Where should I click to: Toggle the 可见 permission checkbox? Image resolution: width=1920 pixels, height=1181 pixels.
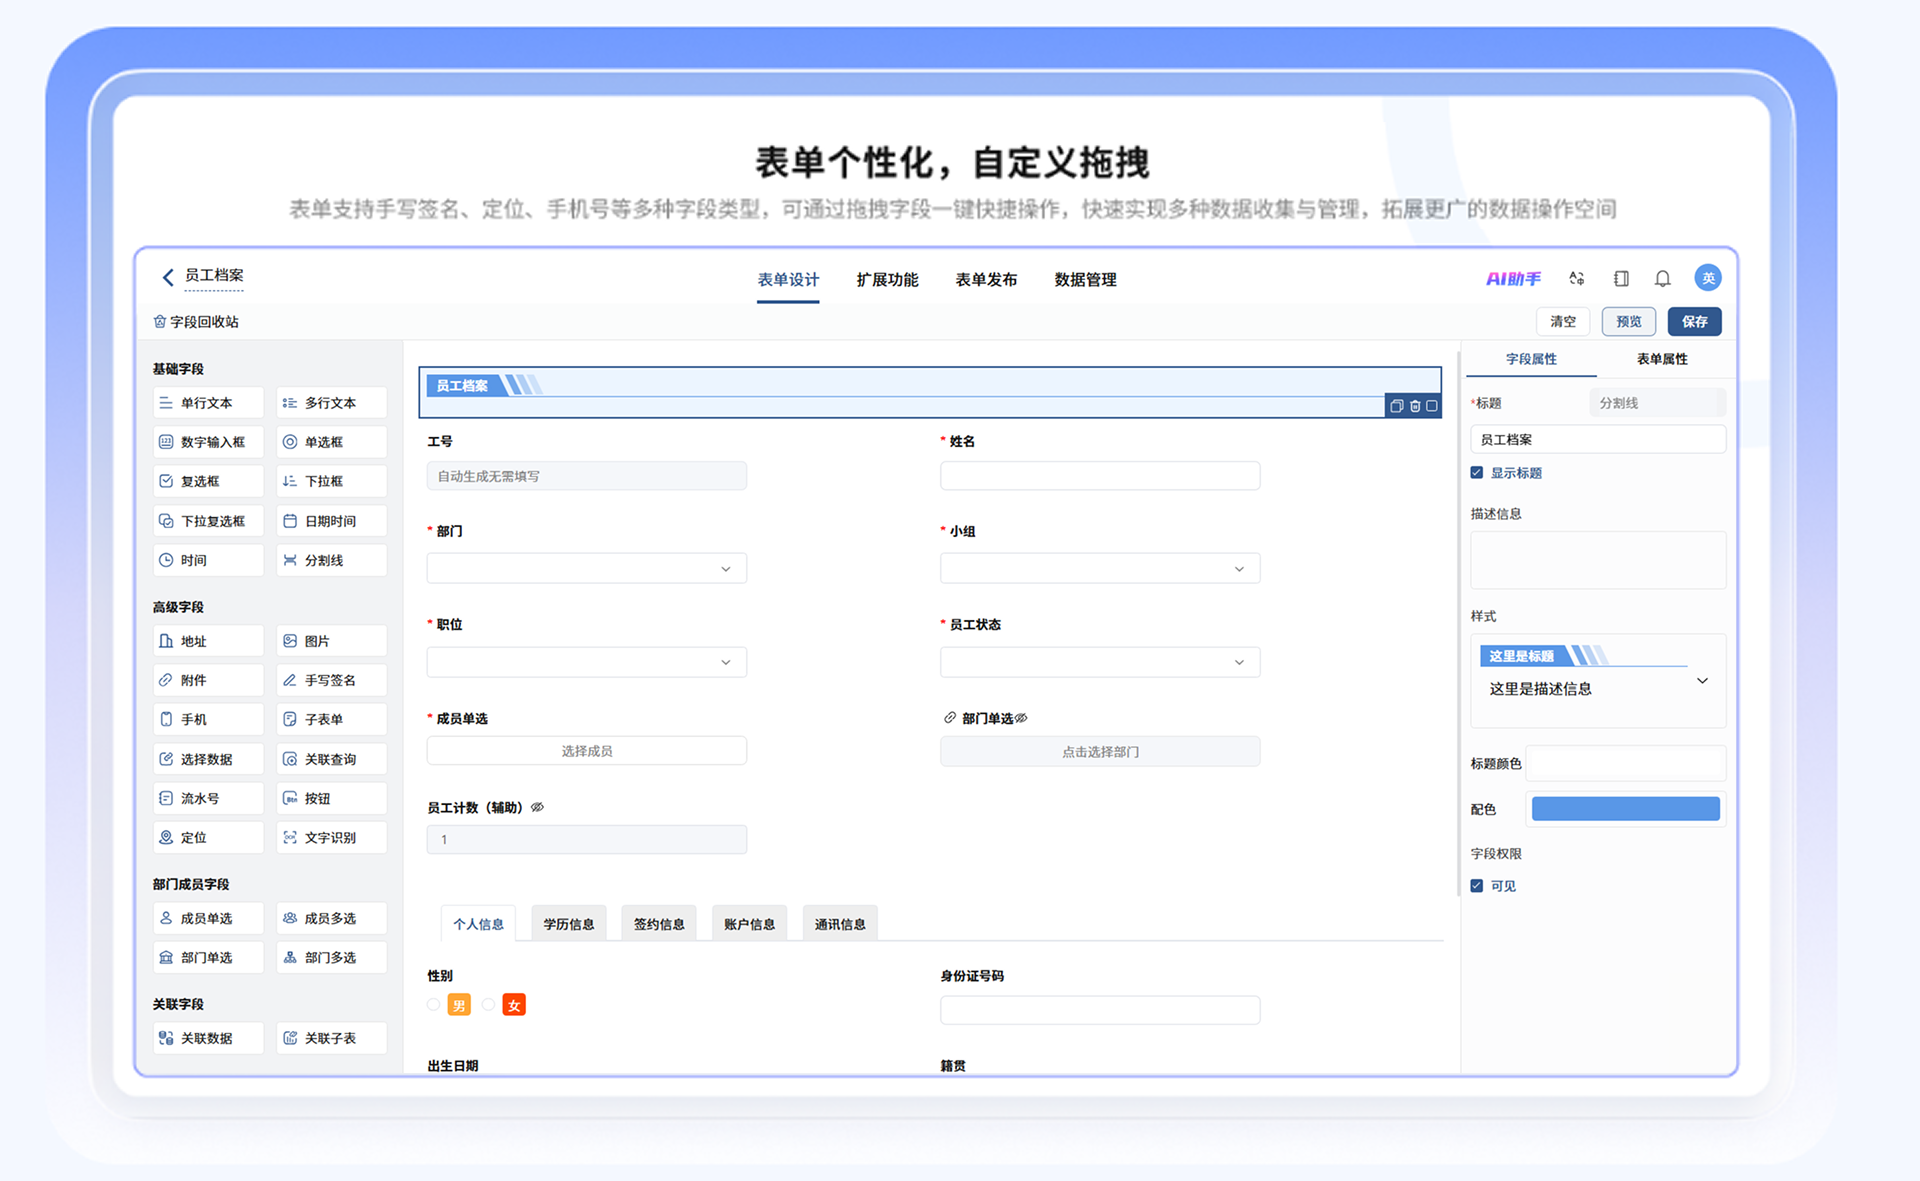[x=1477, y=886]
